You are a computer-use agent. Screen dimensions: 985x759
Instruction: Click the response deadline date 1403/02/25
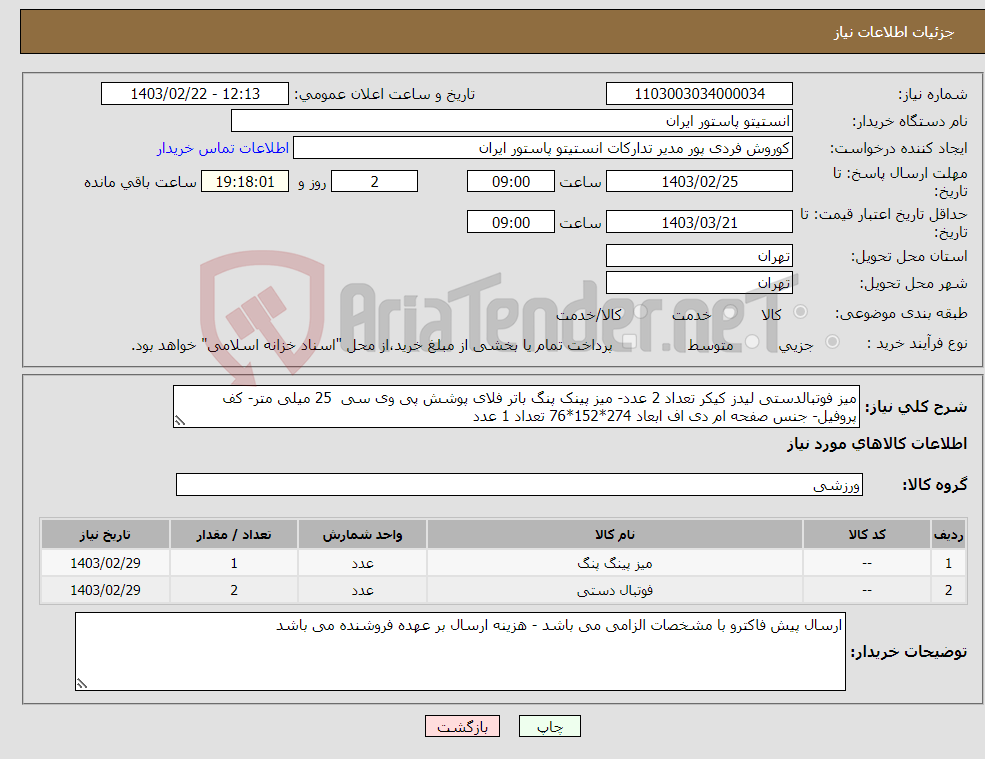coord(699,182)
